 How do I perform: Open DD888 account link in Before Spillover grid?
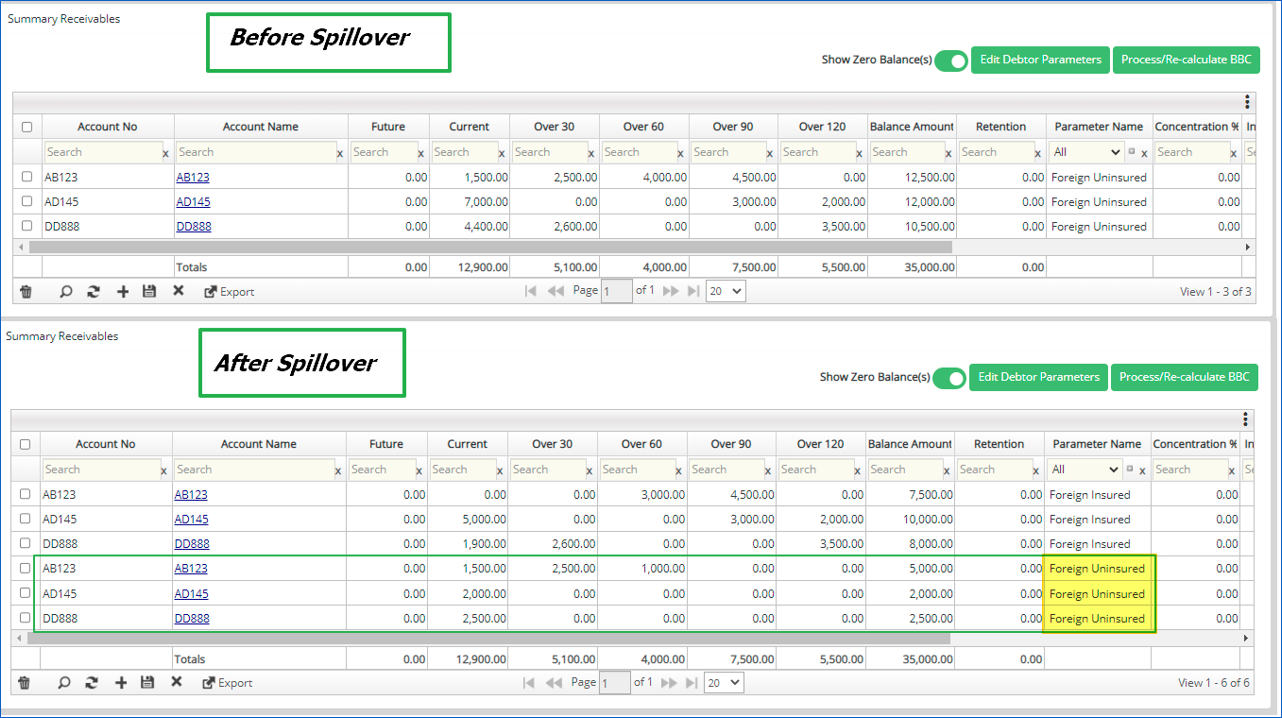tap(194, 227)
